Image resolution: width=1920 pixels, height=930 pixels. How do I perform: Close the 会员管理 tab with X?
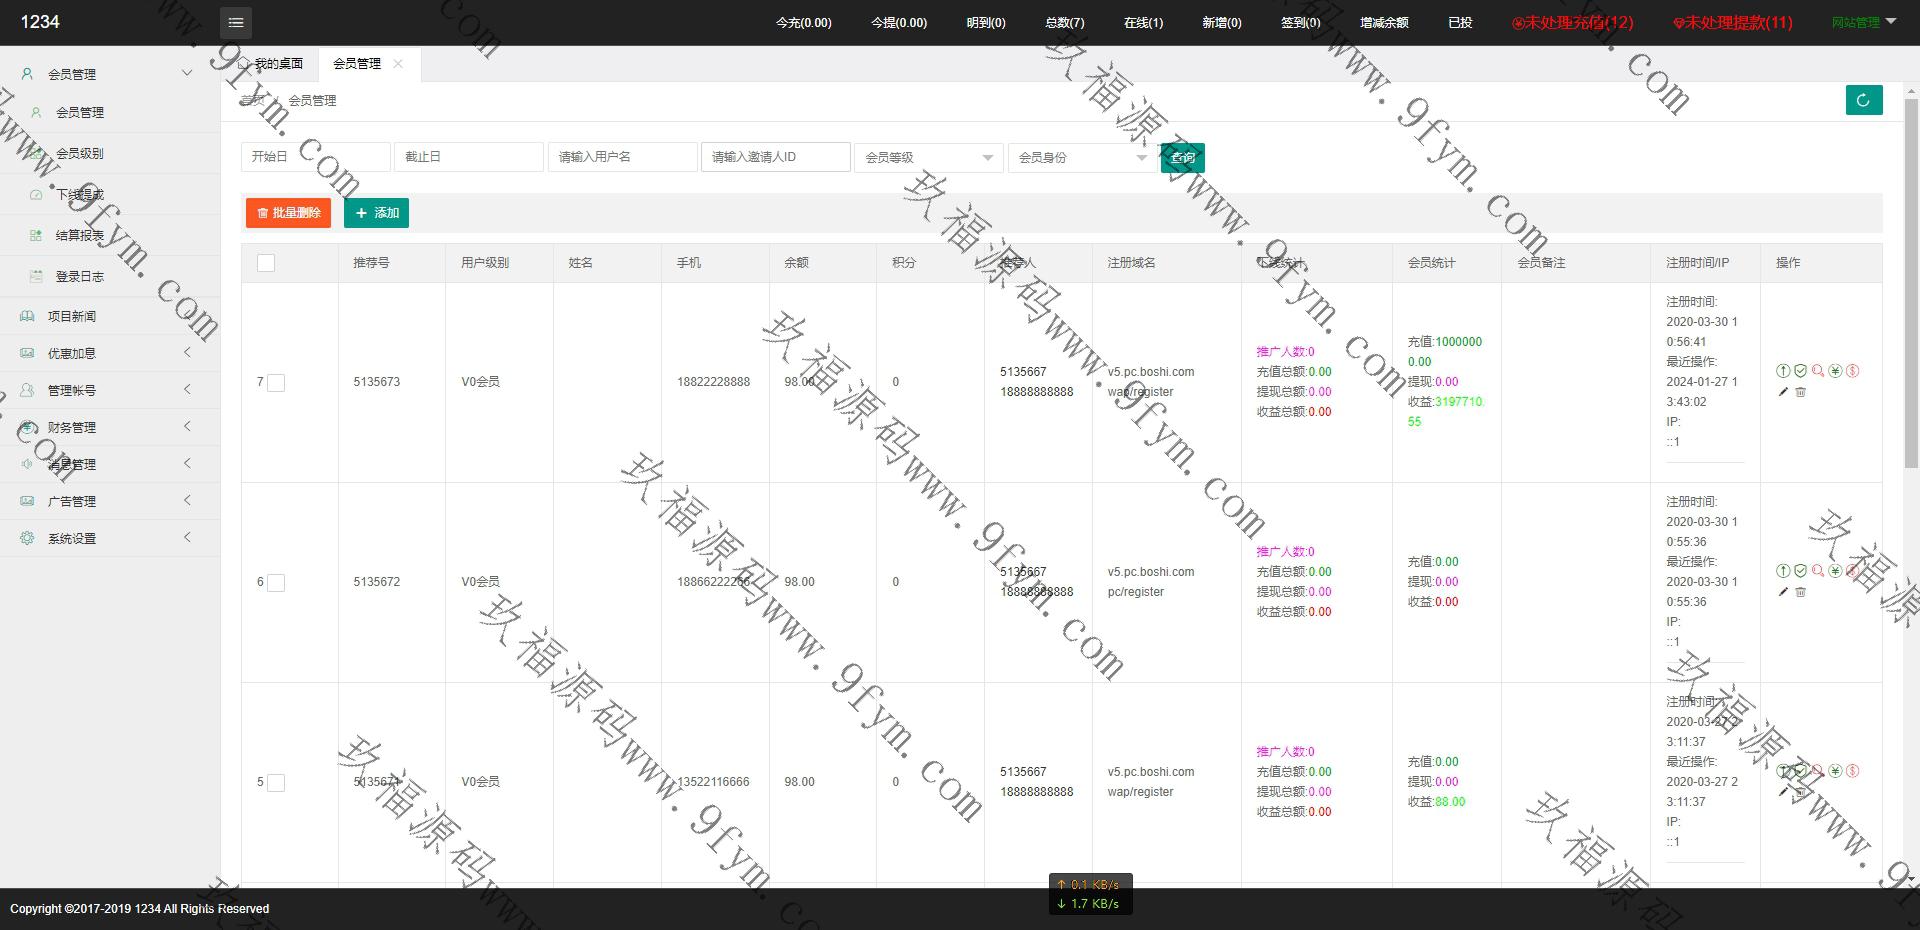pyautogui.click(x=398, y=64)
